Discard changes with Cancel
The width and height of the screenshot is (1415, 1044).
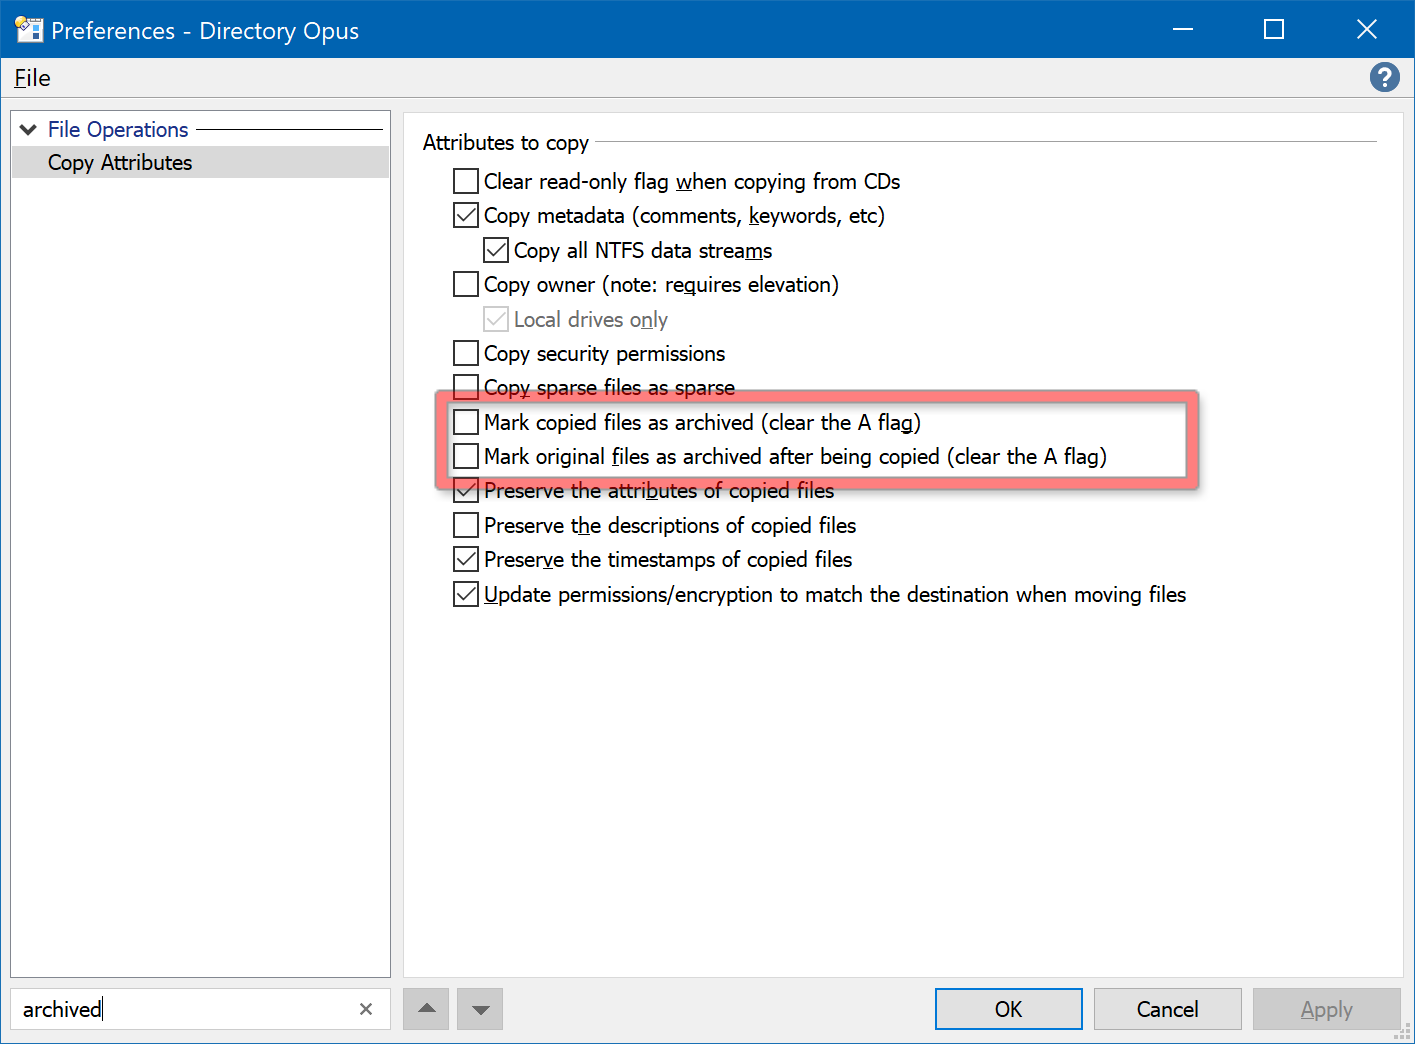coord(1167,1009)
